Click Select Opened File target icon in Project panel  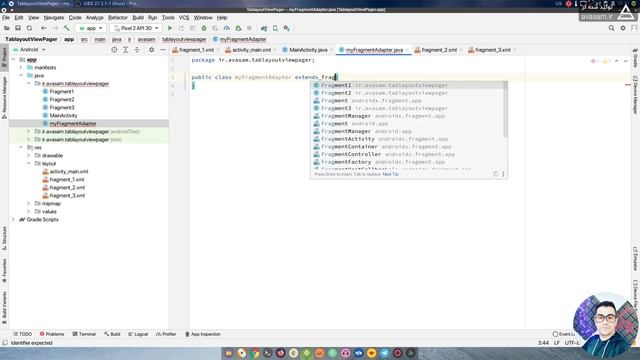click(x=114, y=50)
